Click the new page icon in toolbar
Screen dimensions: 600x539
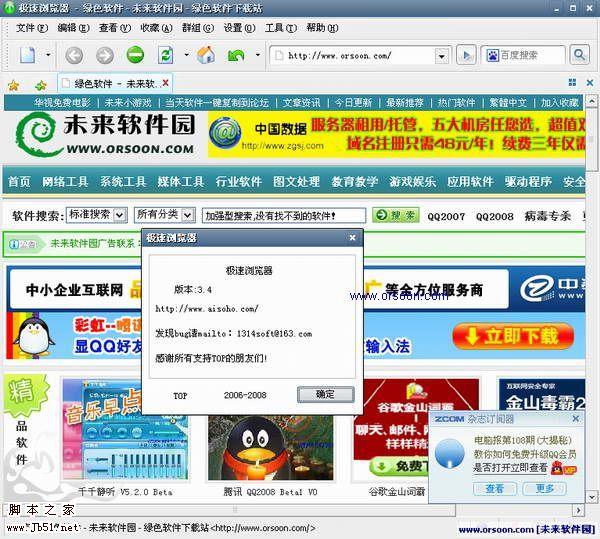pyautogui.click(x=27, y=55)
